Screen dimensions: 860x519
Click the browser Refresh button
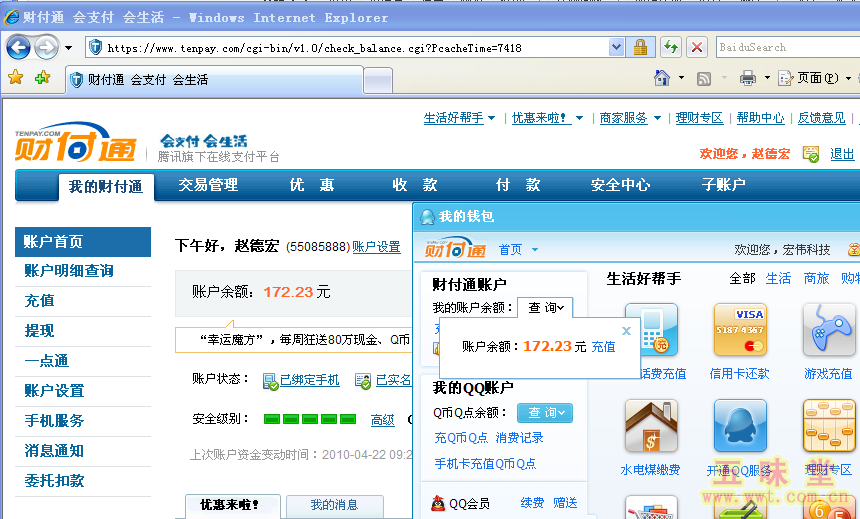(669, 47)
